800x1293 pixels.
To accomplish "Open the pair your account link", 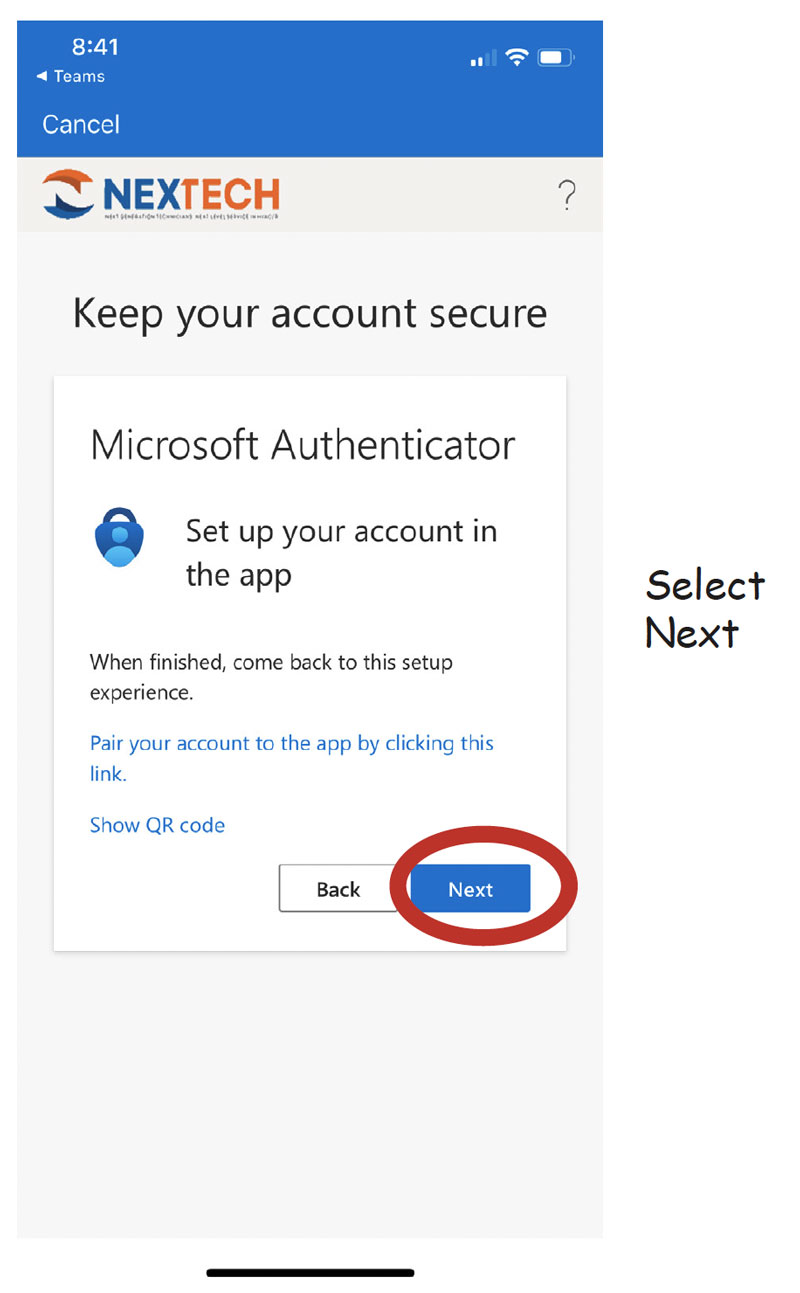I will click(x=292, y=758).
